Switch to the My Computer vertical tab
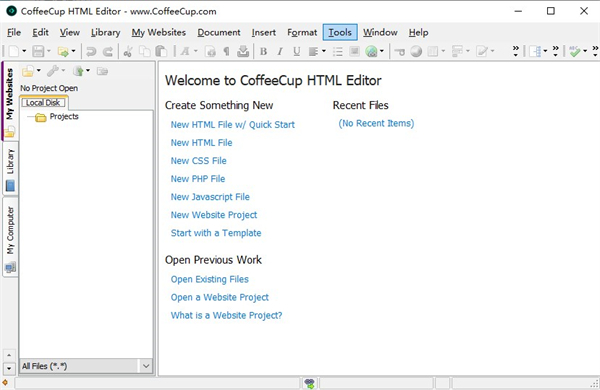This screenshot has width=600, height=390. coord(10,237)
